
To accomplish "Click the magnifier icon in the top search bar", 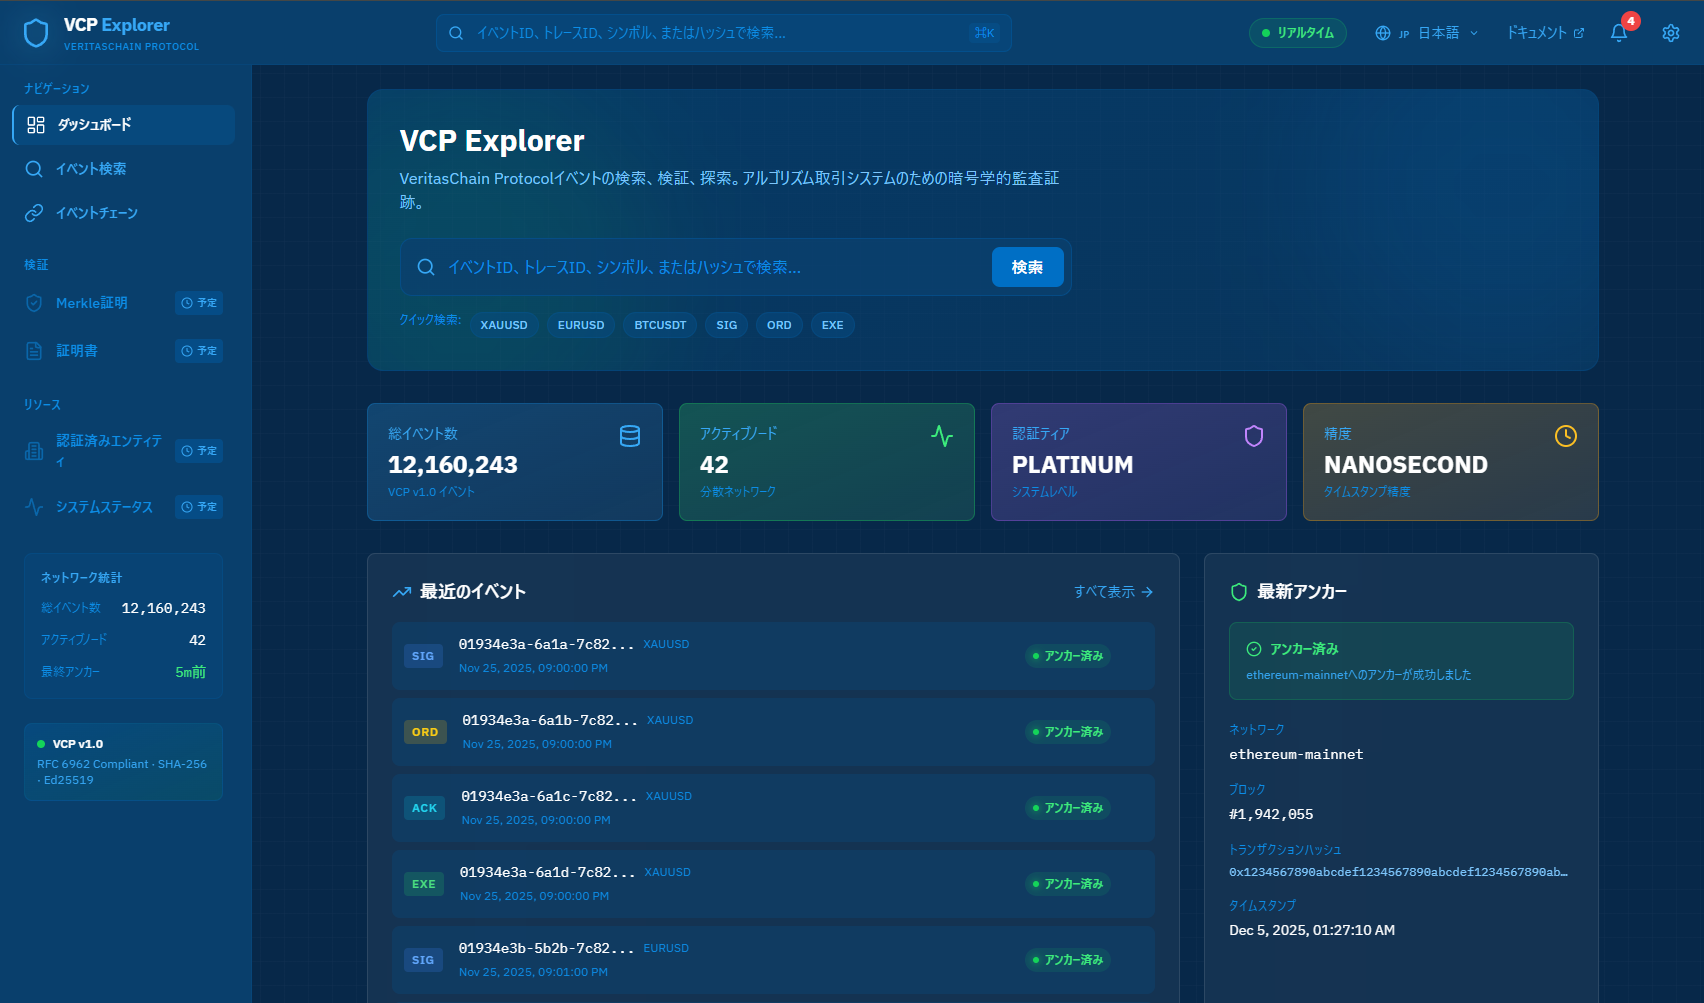I will click(x=456, y=33).
